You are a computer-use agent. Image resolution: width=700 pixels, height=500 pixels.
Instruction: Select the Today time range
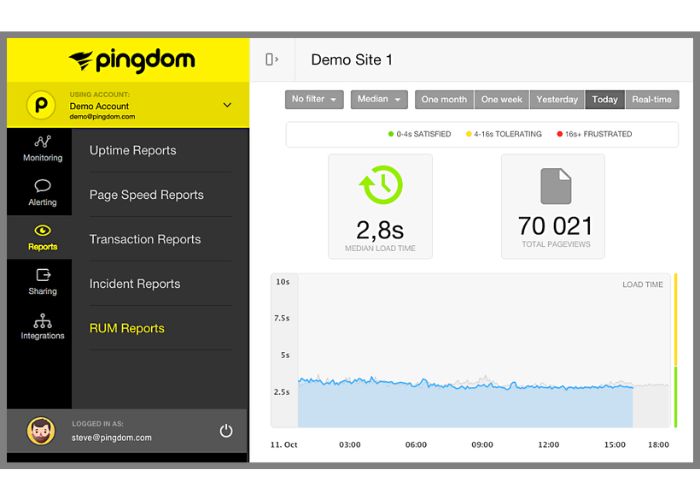[605, 100]
